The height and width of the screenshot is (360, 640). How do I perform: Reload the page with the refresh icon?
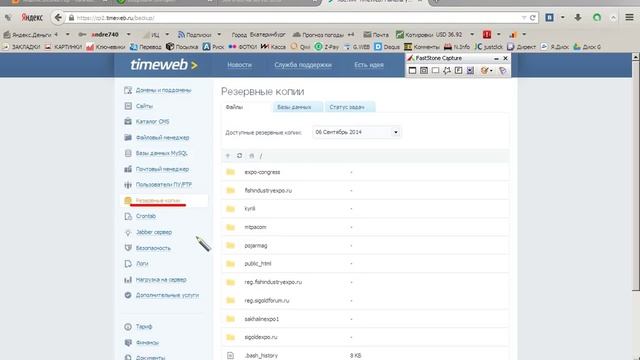coord(532,18)
